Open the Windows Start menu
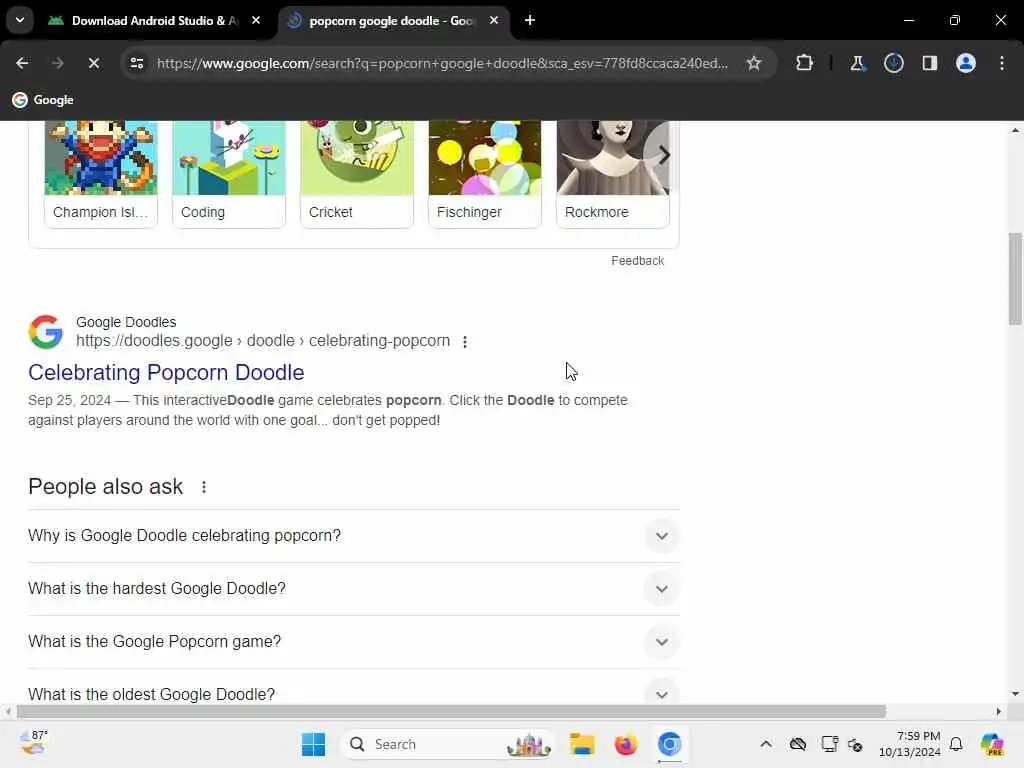This screenshot has height=768, width=1024. click(x=313, y=744)
